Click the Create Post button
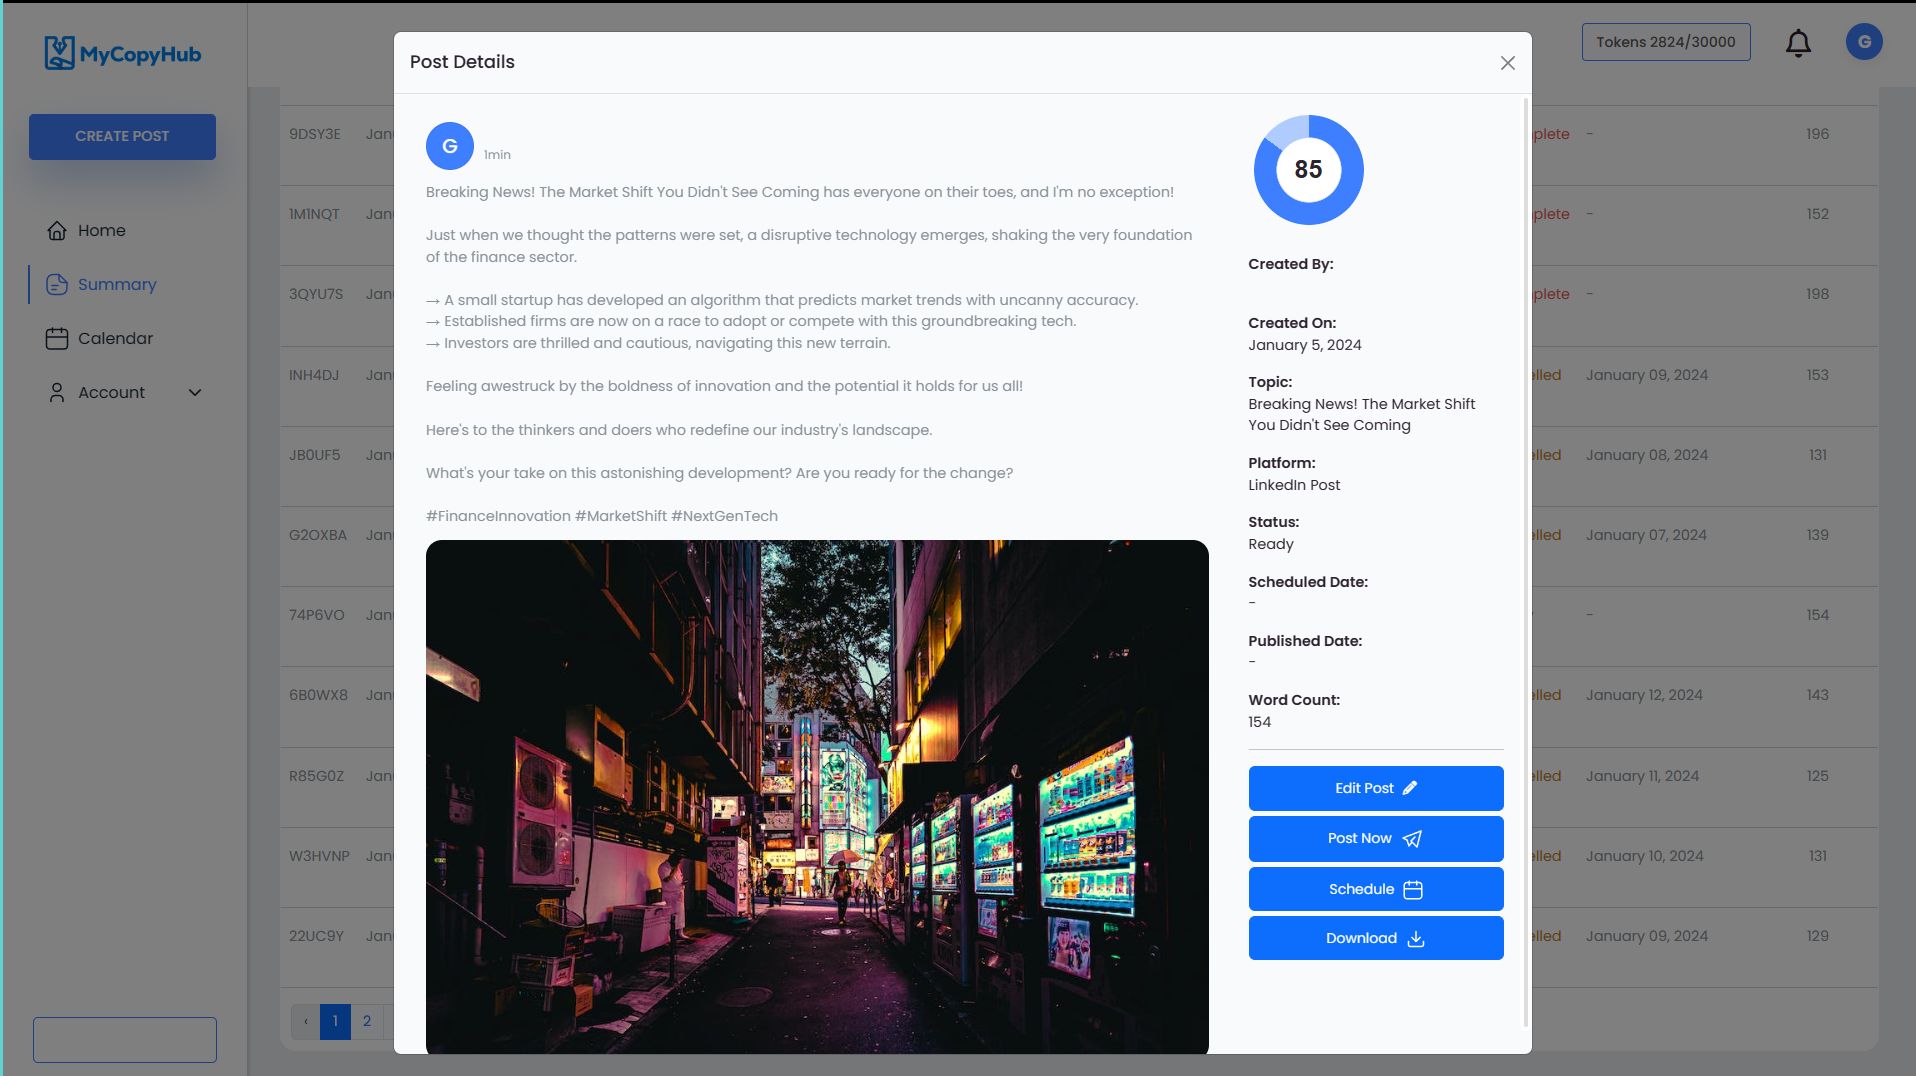Viewport: 1916px width, 1076px height. pos(122,136)
